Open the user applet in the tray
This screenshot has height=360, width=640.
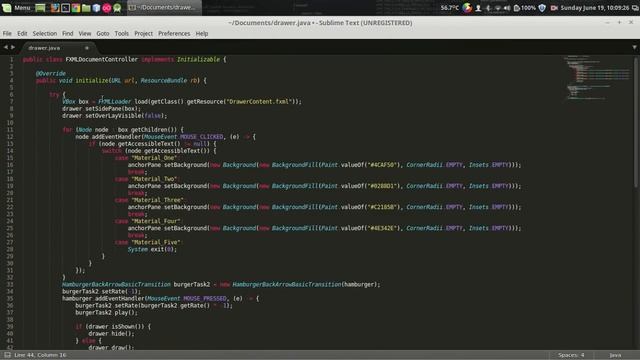[x=478, y=8]
